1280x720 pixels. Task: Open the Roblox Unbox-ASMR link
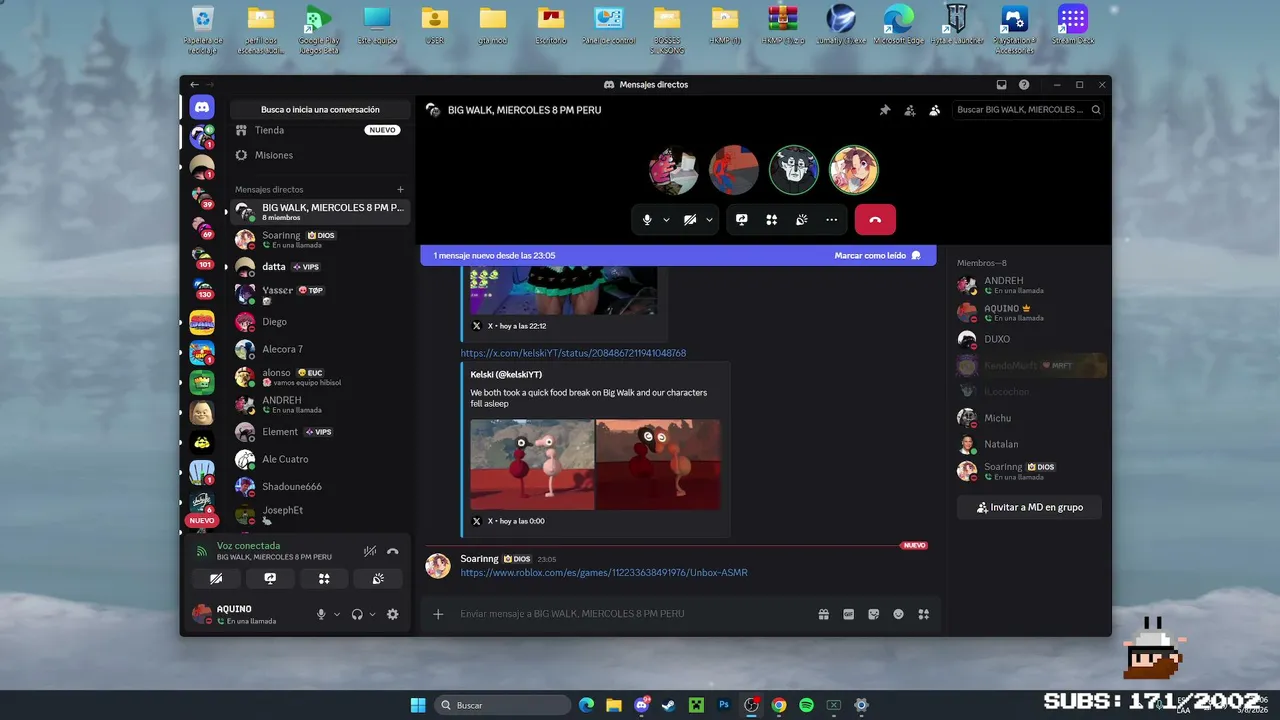(604, 573)
